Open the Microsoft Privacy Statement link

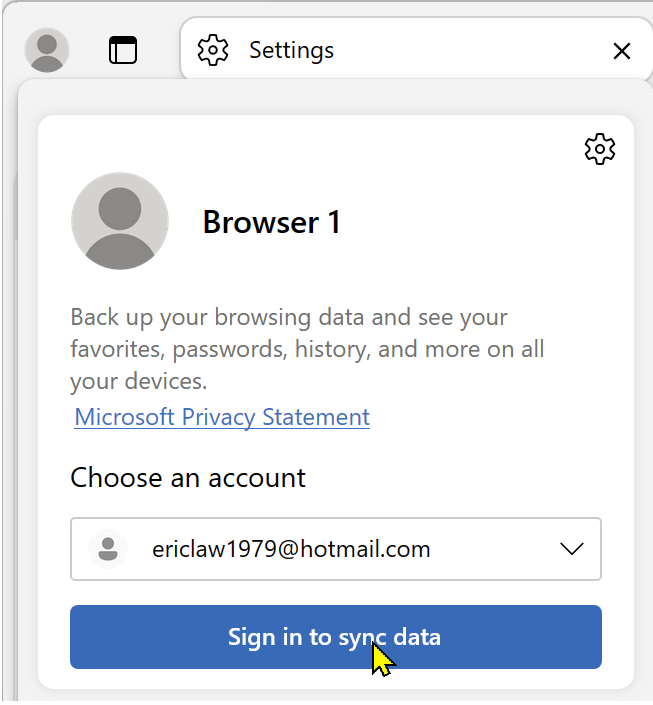(222, 417)
